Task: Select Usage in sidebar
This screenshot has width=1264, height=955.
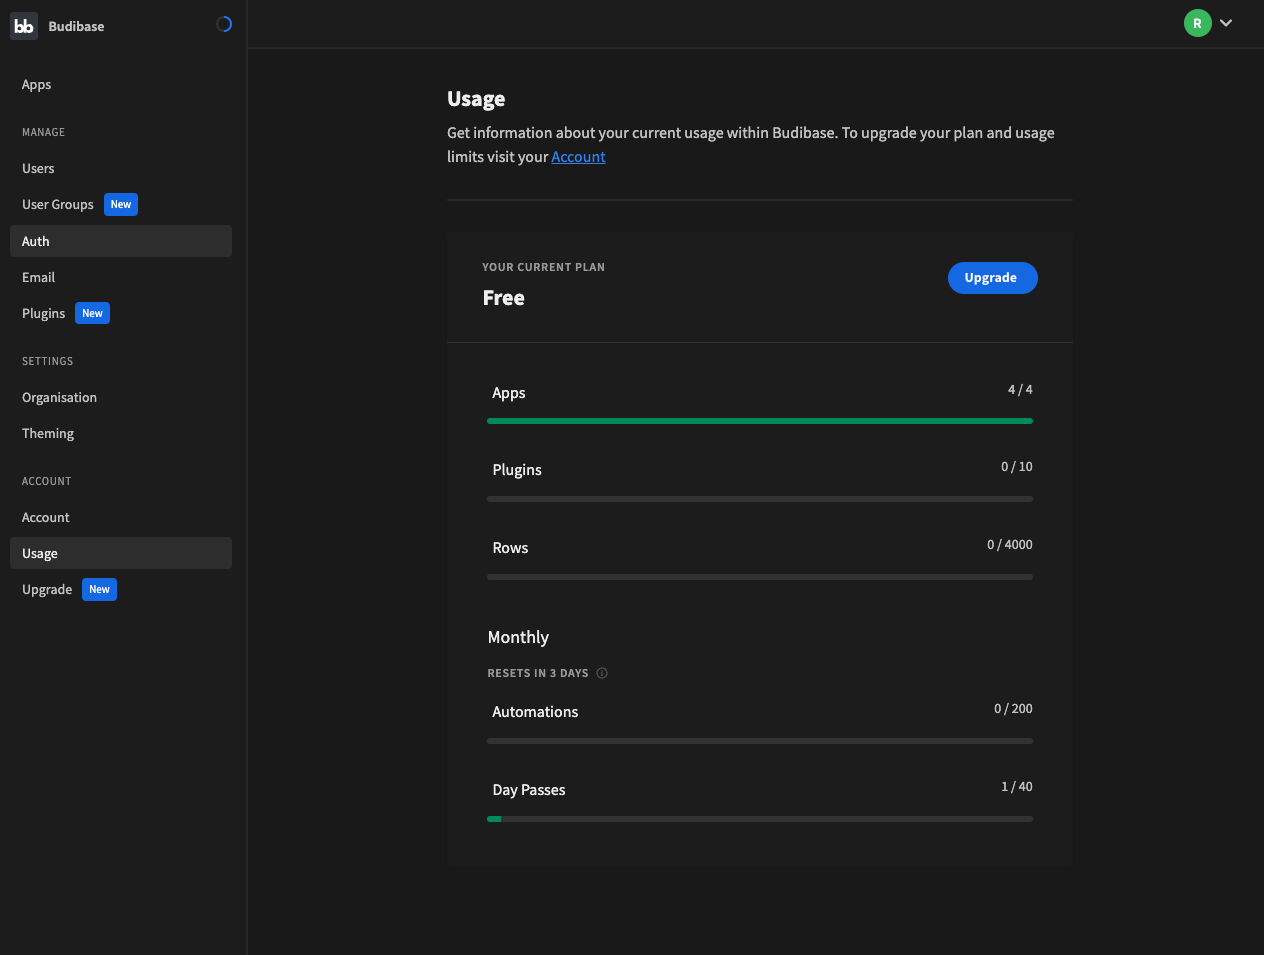Action: 121,553
